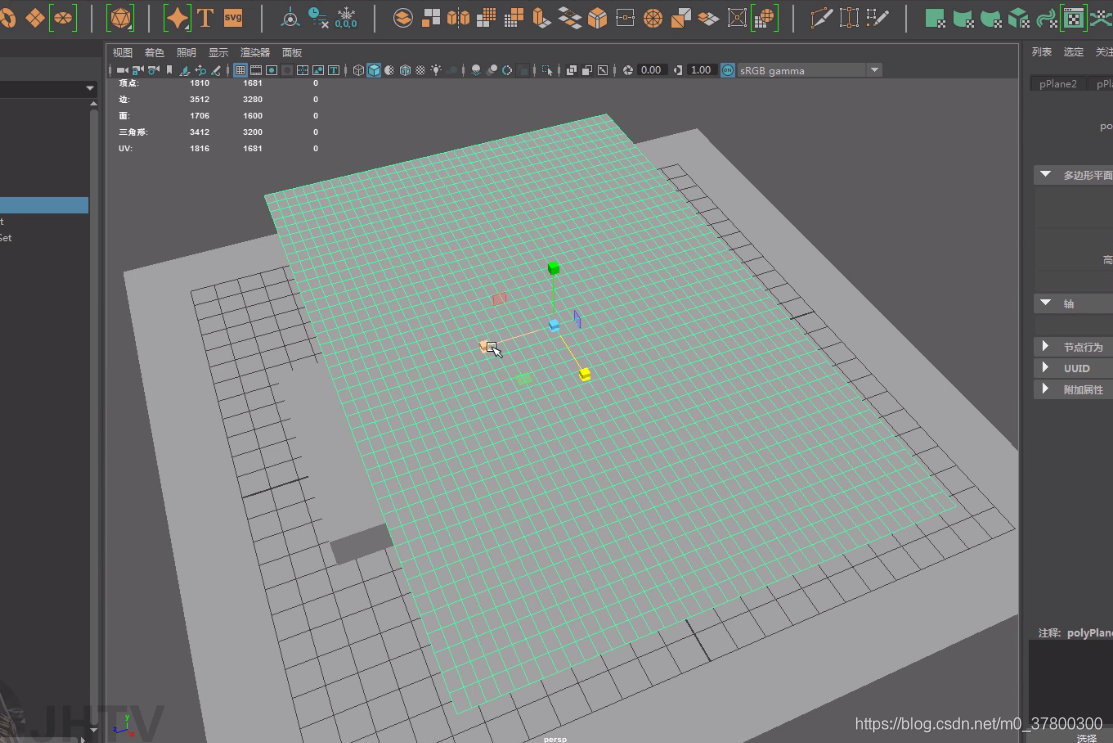The width and height of the screenshot is (1113, 743).
Task: Open the 着色 panel menu
Action: pos(154,53)
